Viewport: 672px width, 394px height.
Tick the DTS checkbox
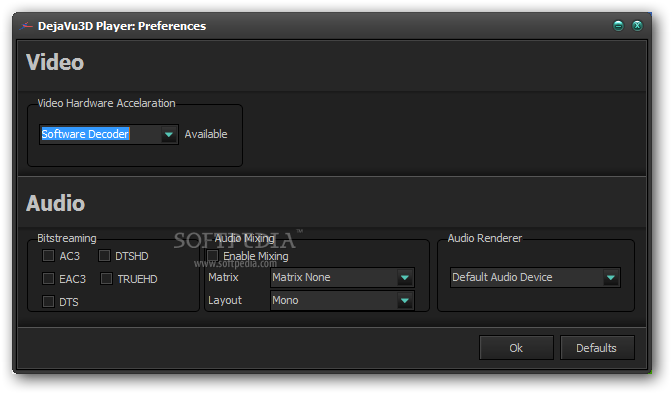[48, 301]
